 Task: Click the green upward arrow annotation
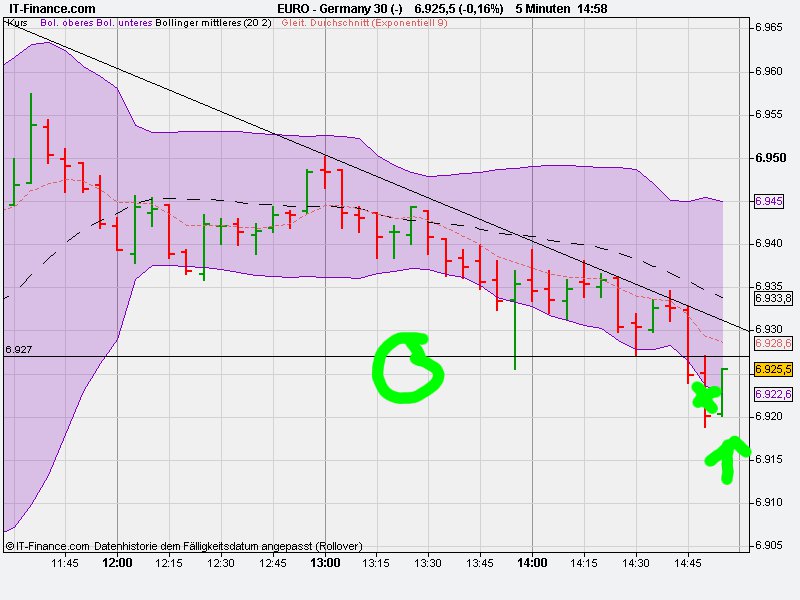pyautogui.click(x=730, y=462)
